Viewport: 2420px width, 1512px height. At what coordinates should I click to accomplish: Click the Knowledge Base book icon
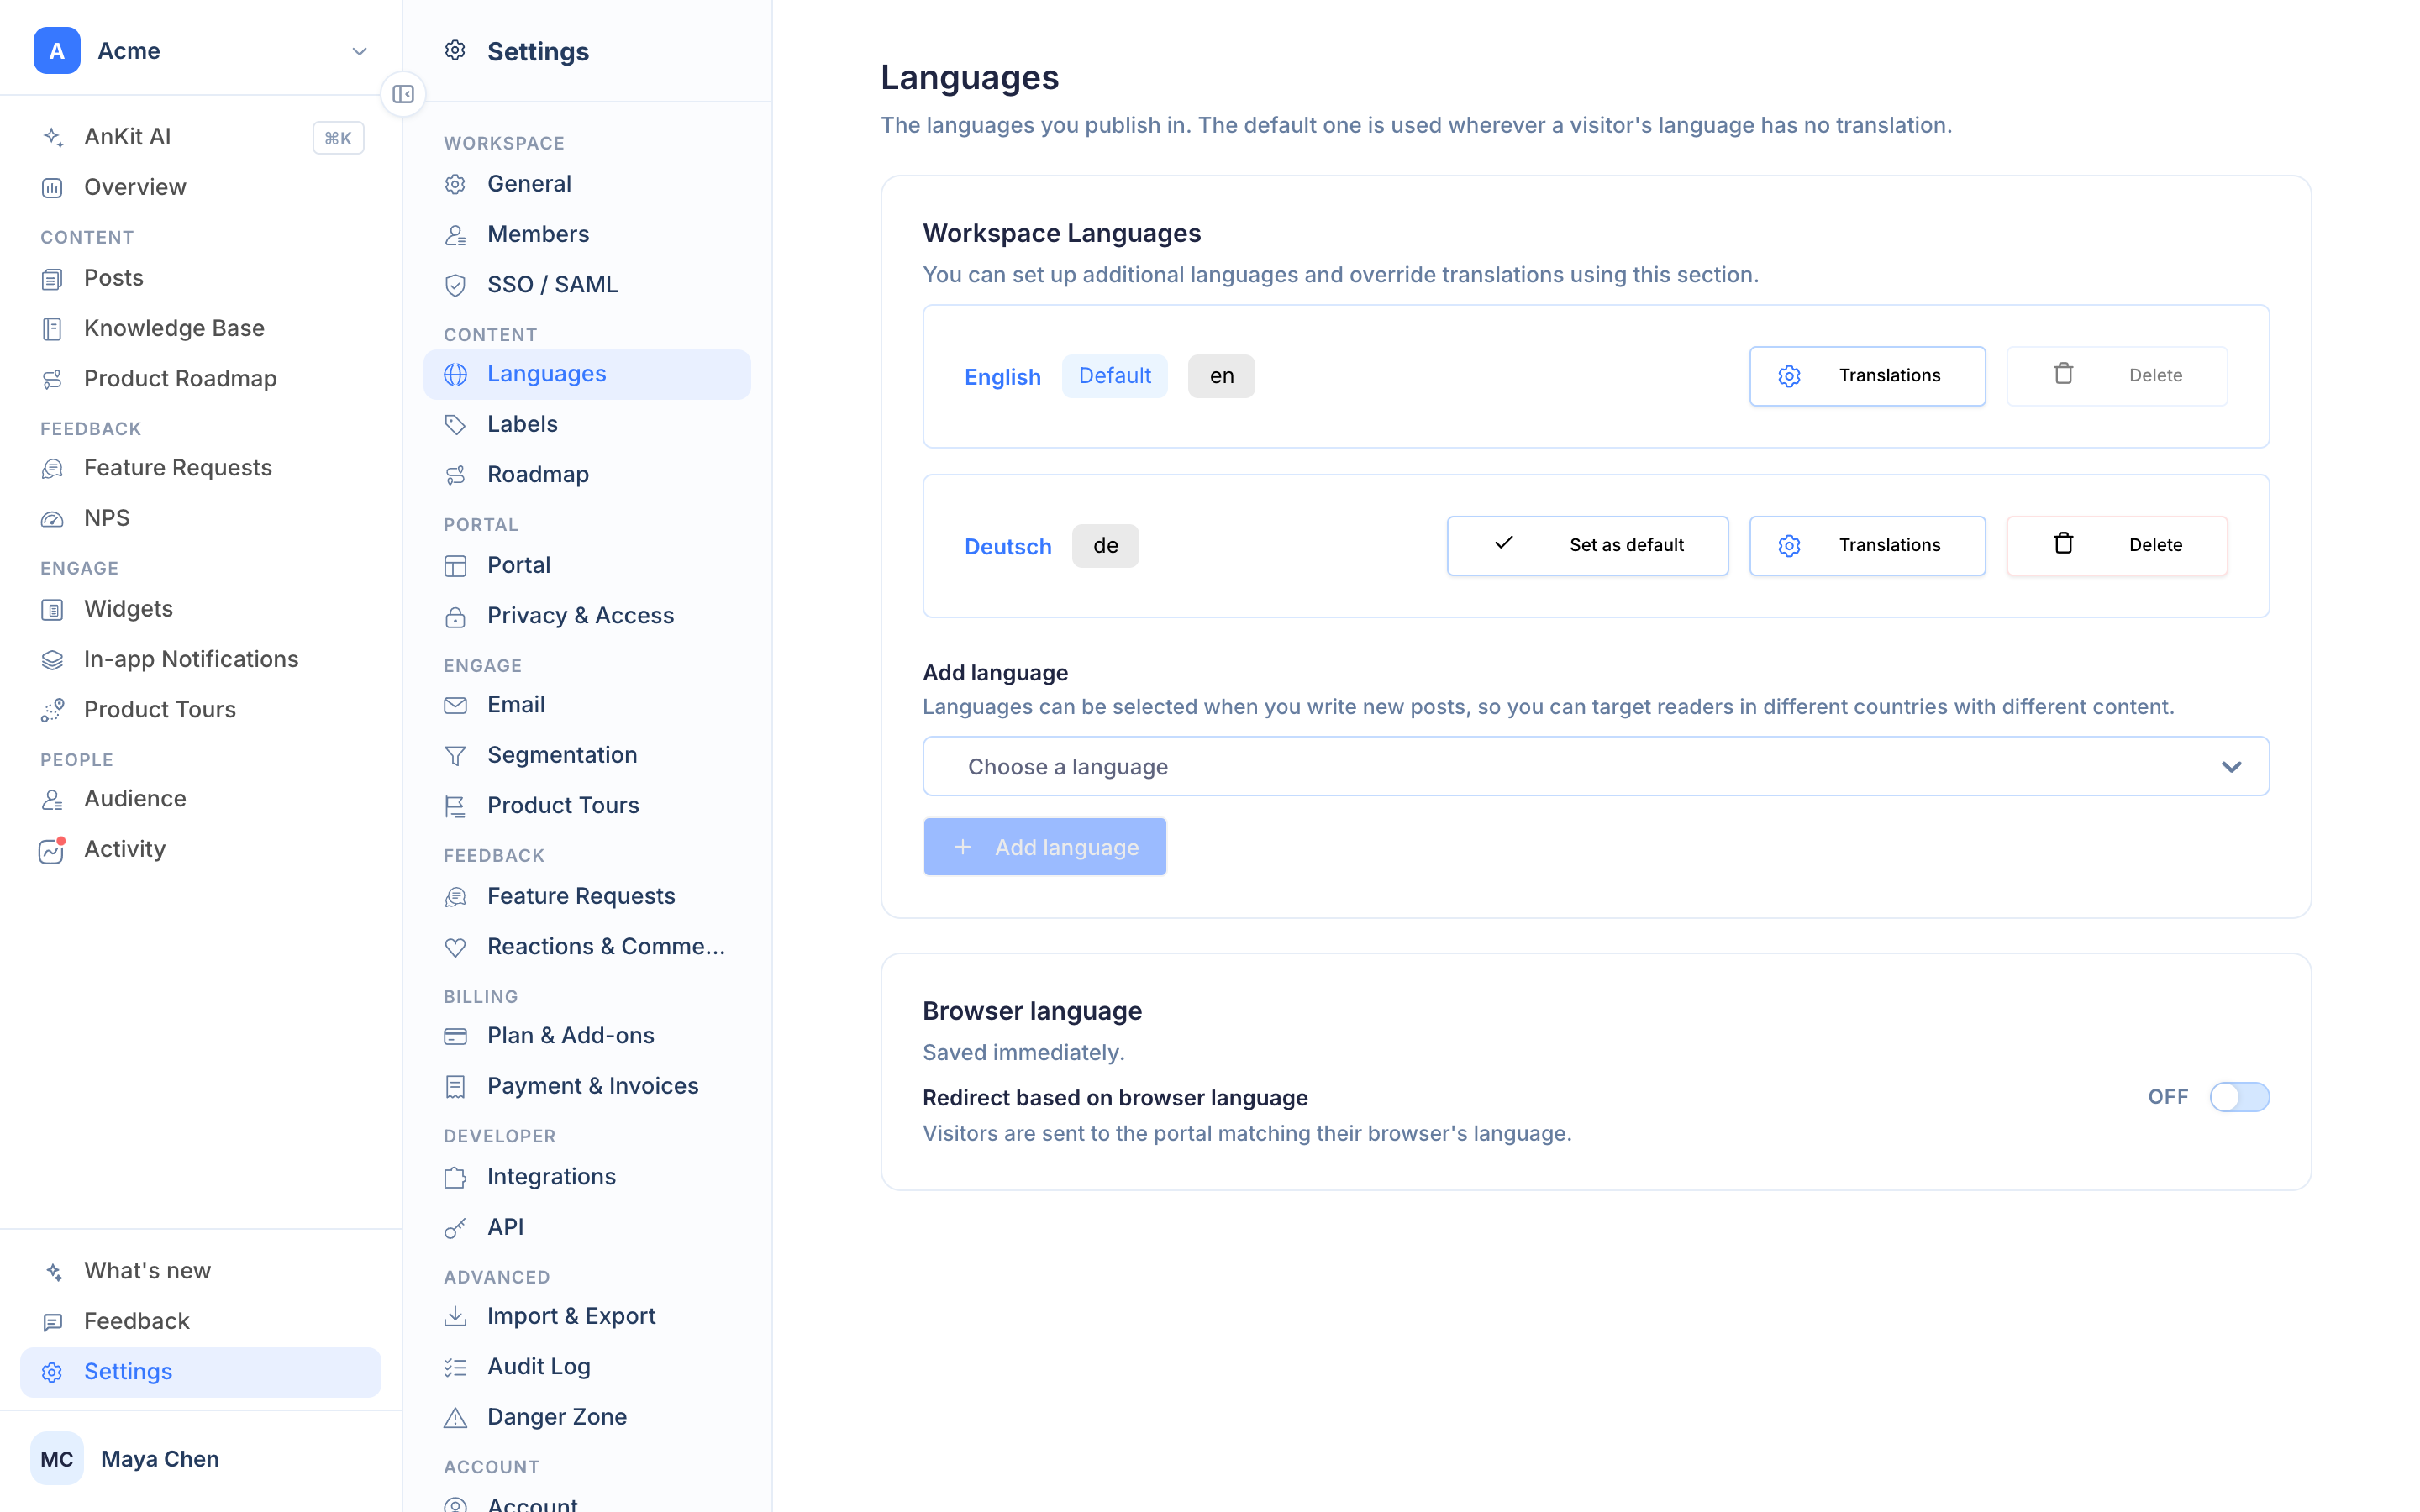click(53, 329)
